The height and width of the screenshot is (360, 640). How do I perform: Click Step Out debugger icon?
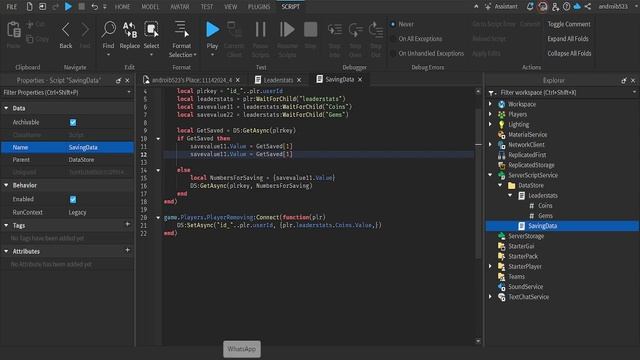376,30
